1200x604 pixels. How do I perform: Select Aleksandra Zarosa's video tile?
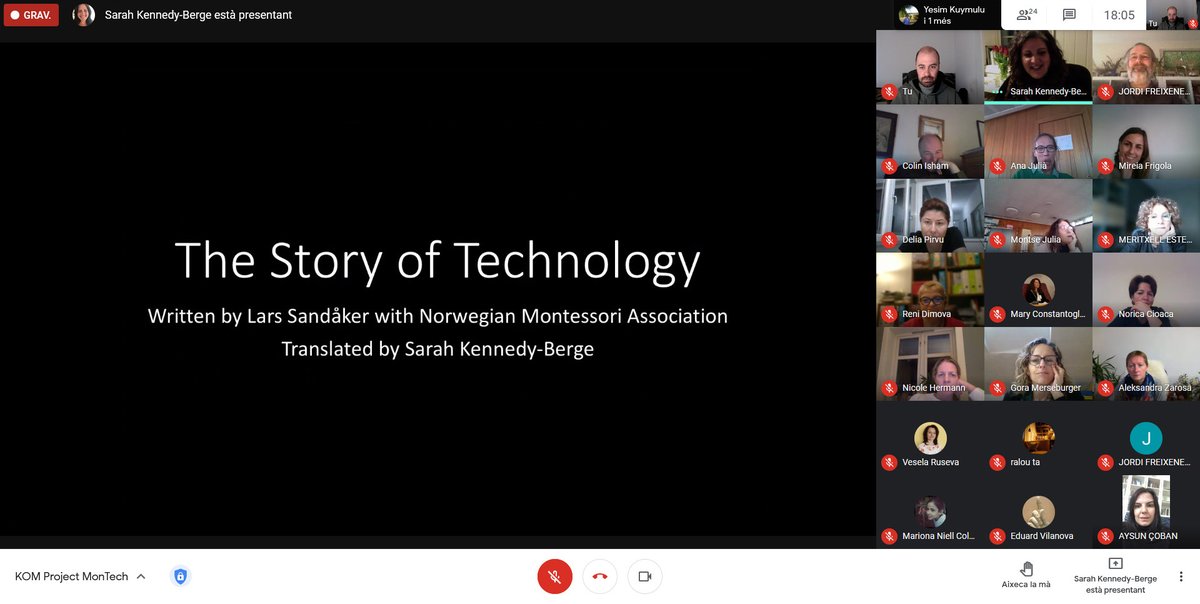click(1146, 363)
